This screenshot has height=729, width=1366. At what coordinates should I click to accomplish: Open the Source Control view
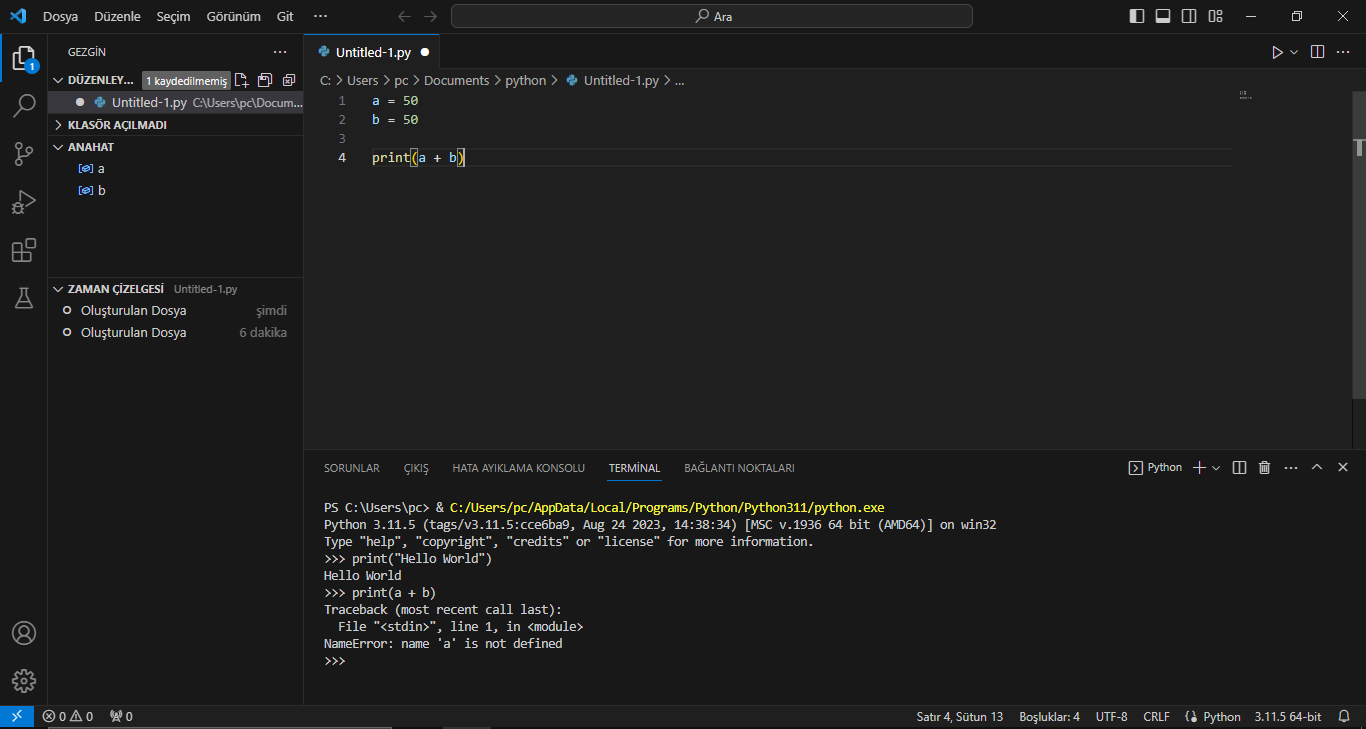point(24,154)
